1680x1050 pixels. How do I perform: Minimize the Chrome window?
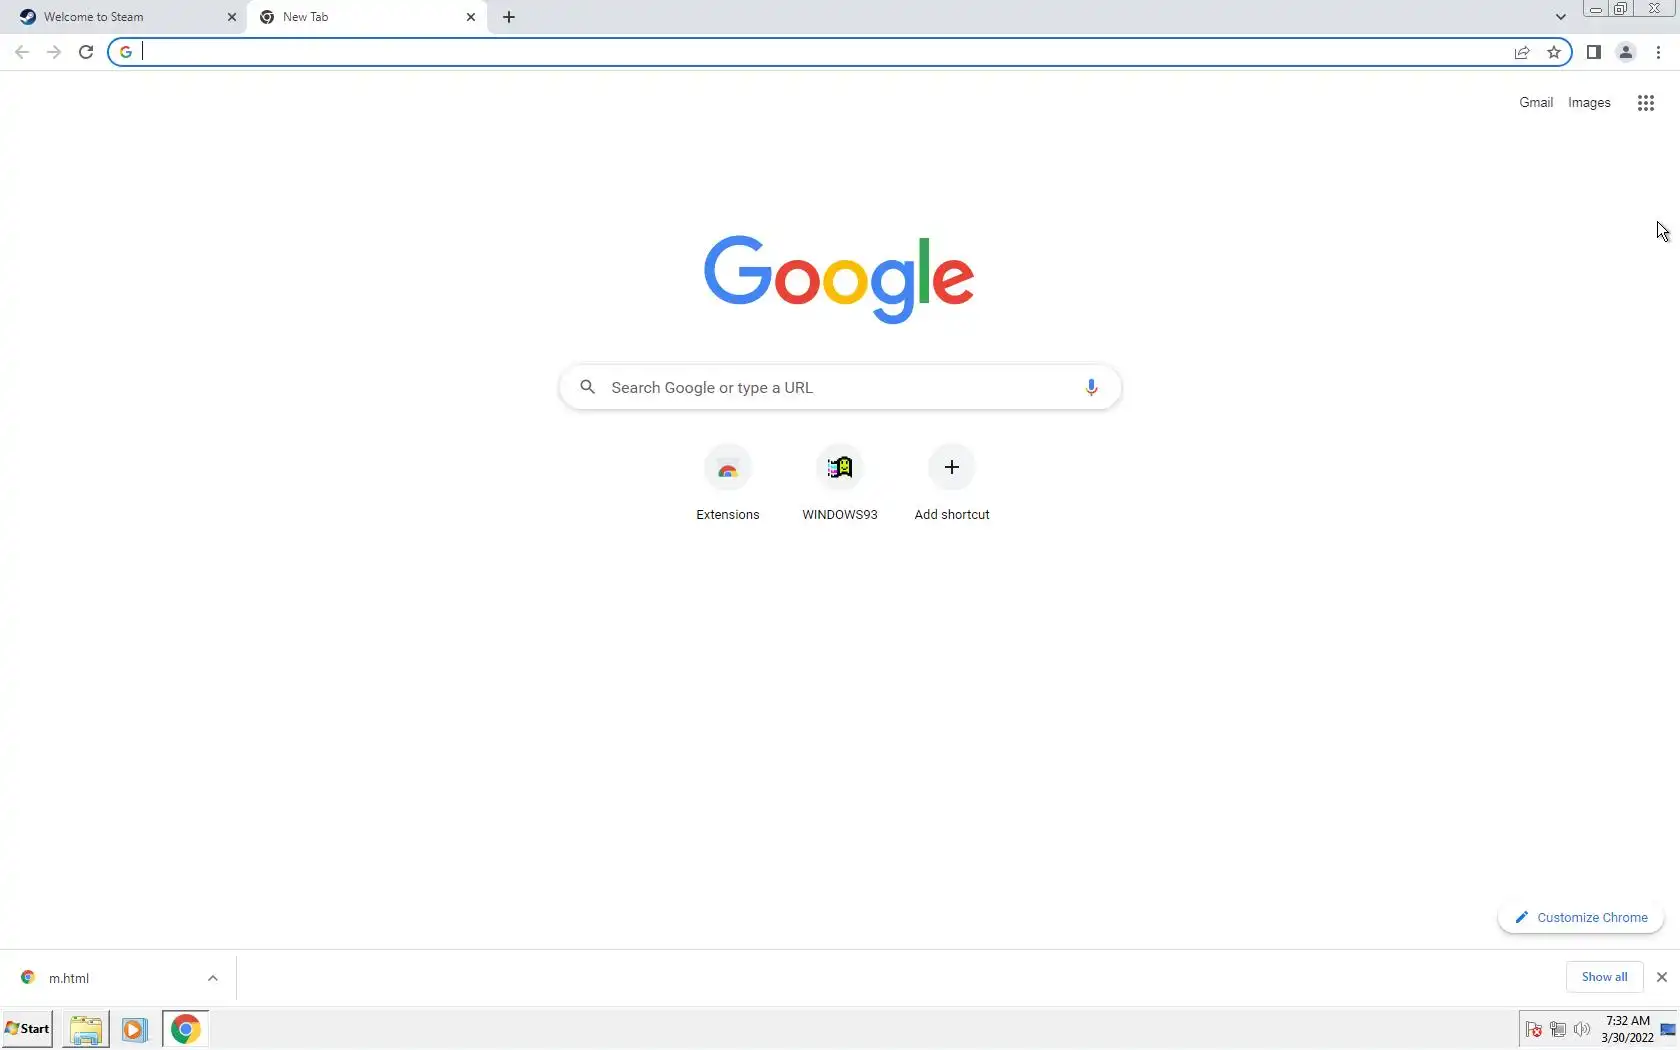[1595, 9]
